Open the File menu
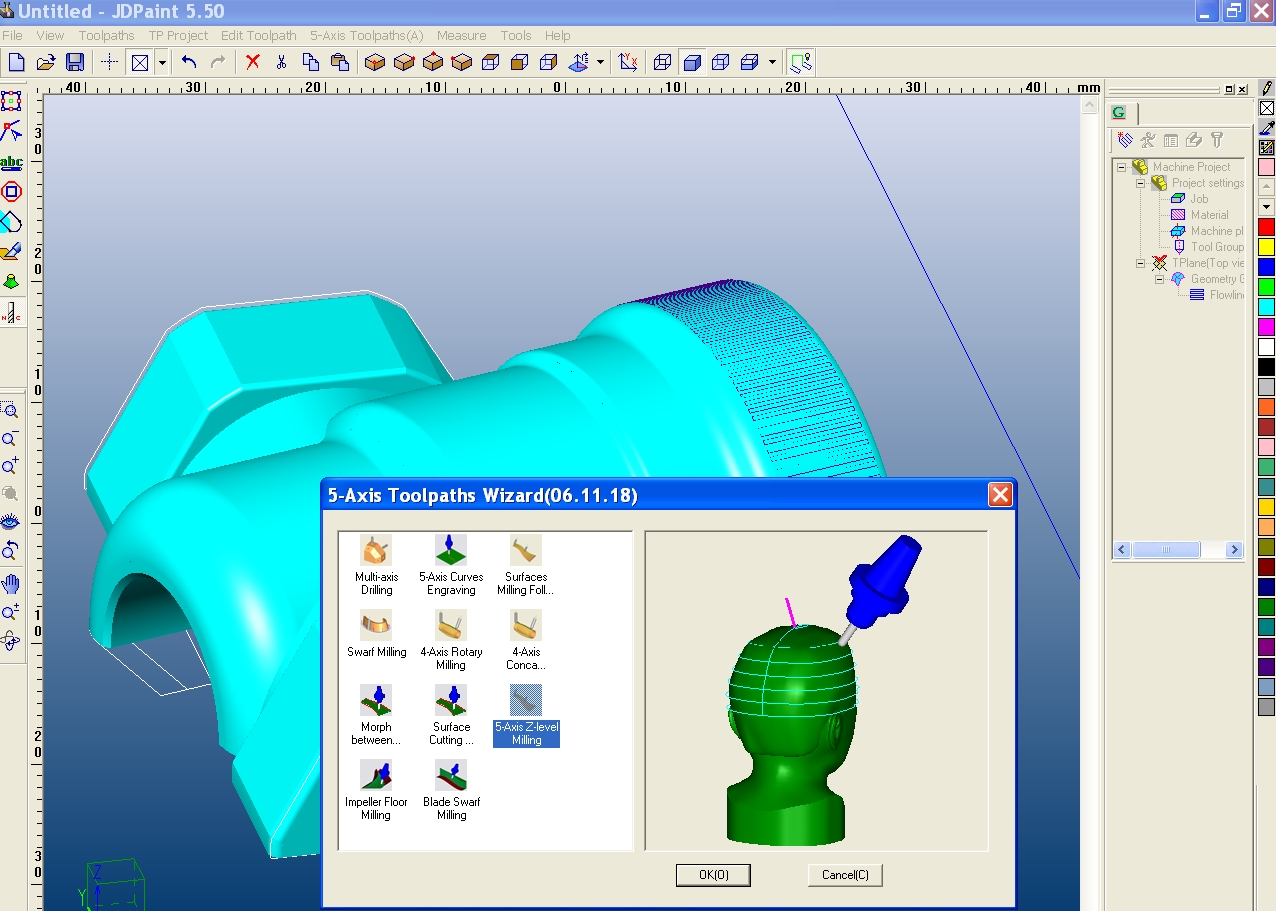The image size is (1276, 911). [x=12, y=35]
